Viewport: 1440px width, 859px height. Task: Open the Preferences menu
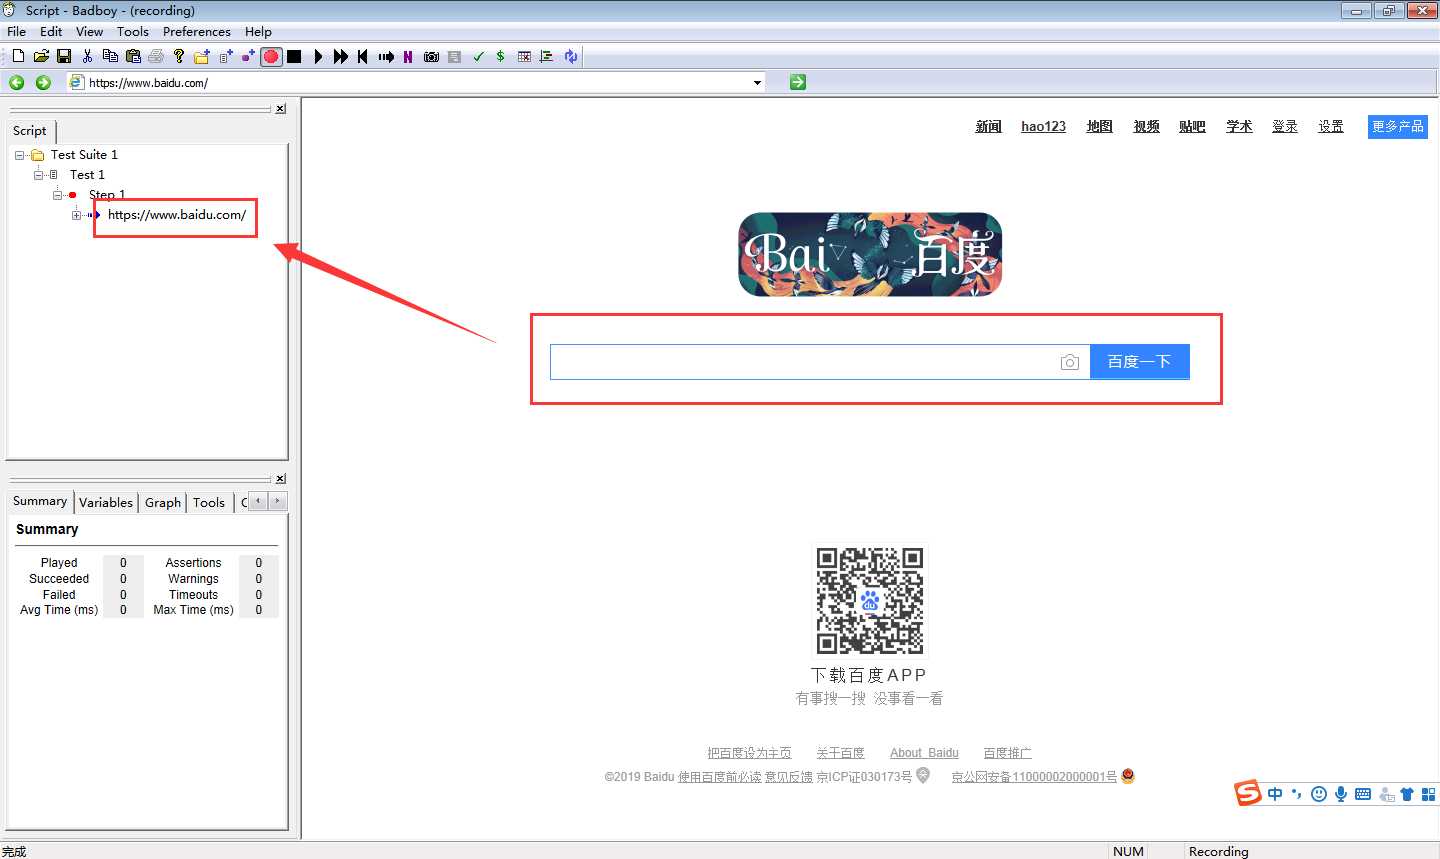[x=197, y=31]
